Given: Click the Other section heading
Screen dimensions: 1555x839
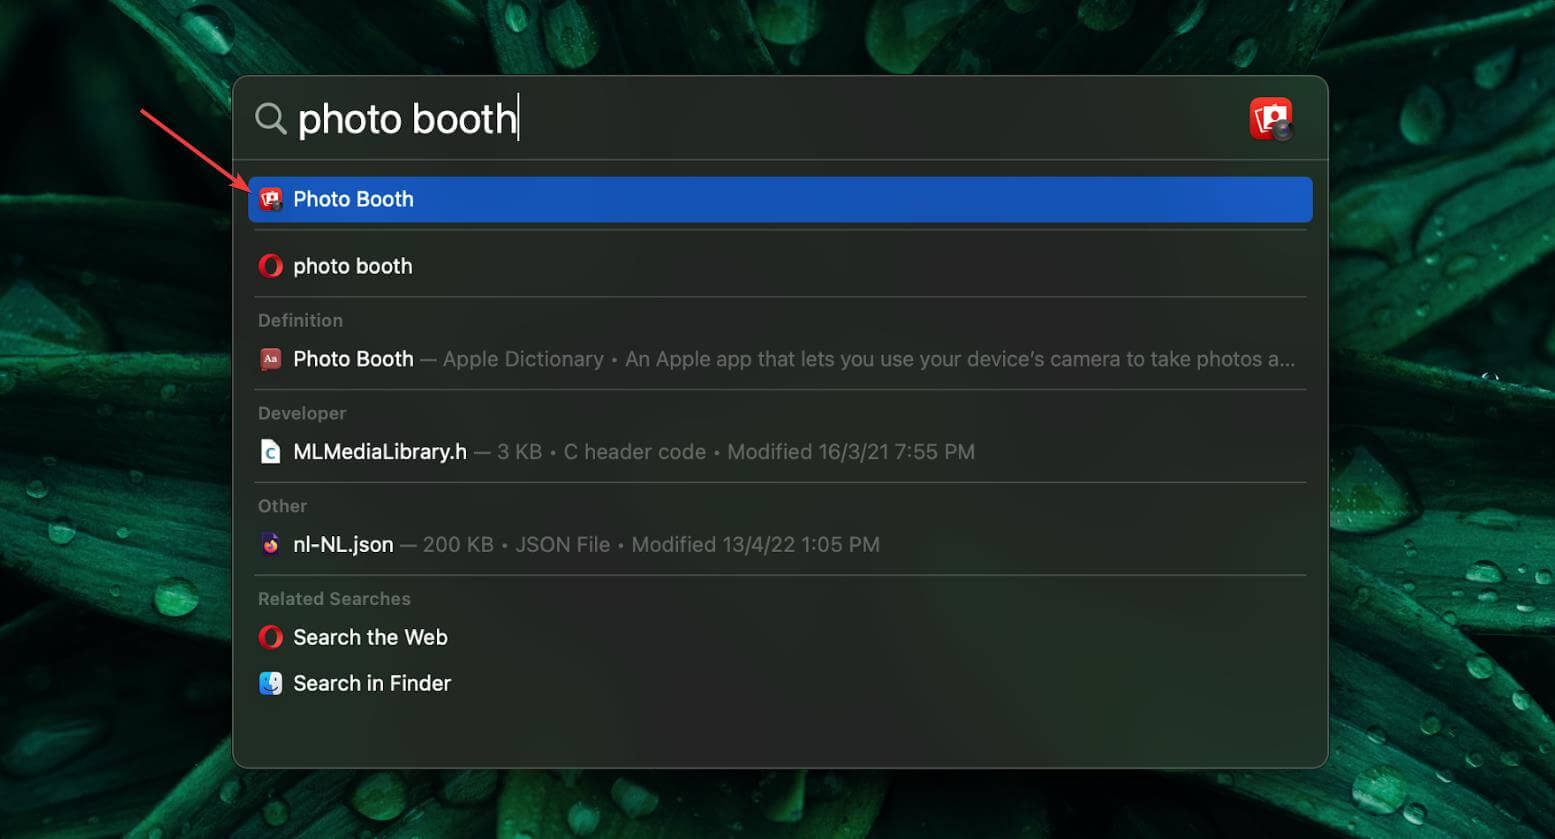Looking at the screenshot, I should (x=282, y=506).
